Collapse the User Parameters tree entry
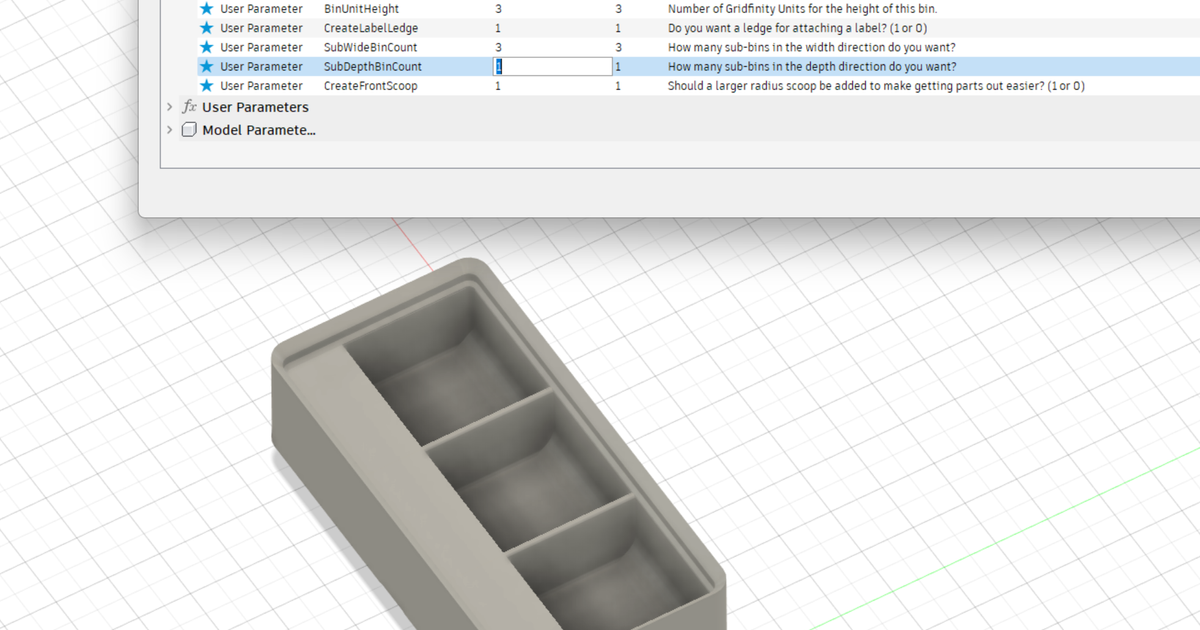The width and height of the screenshot is (1200, 630). click(x=168, y=107)
